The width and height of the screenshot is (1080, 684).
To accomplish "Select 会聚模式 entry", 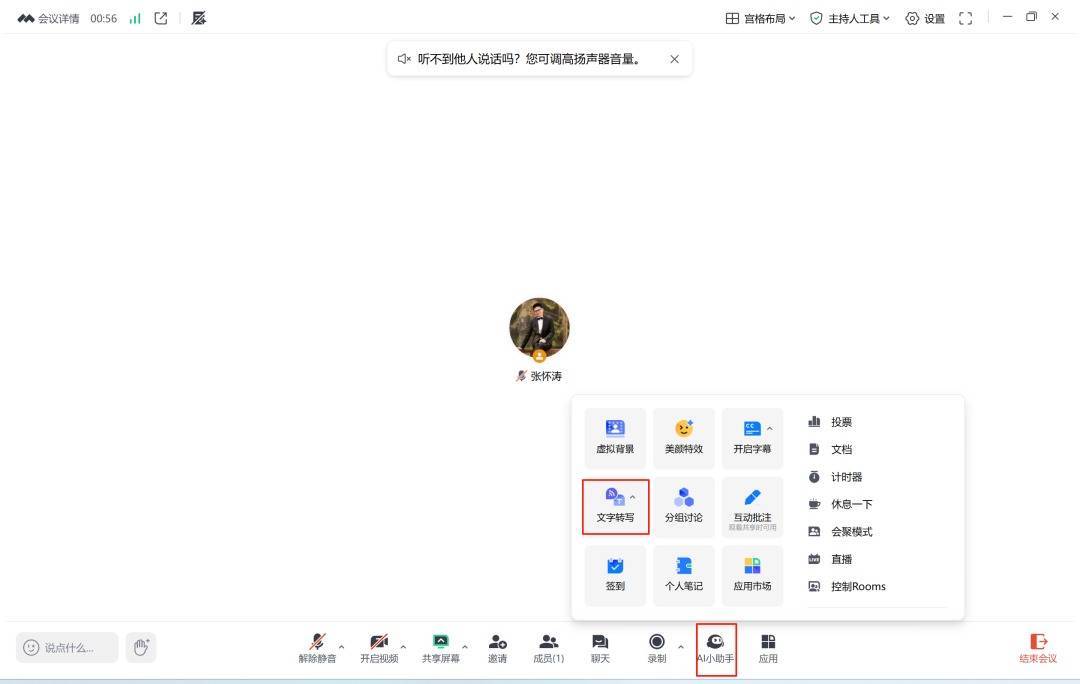I will pyautogui.click(x=840, y=532).
